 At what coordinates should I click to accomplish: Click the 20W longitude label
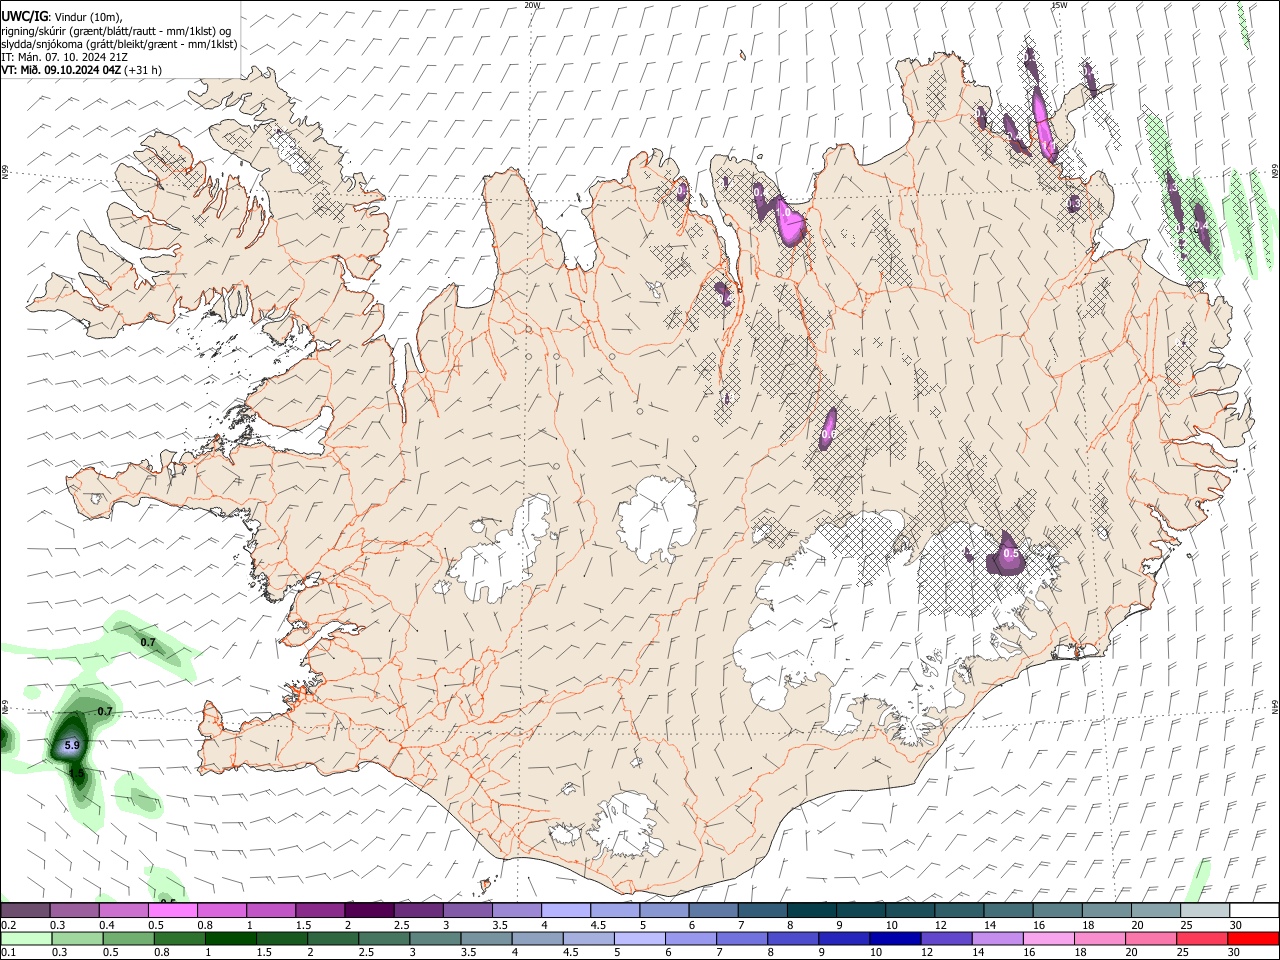pyautogui.click(x=532, y=5)
